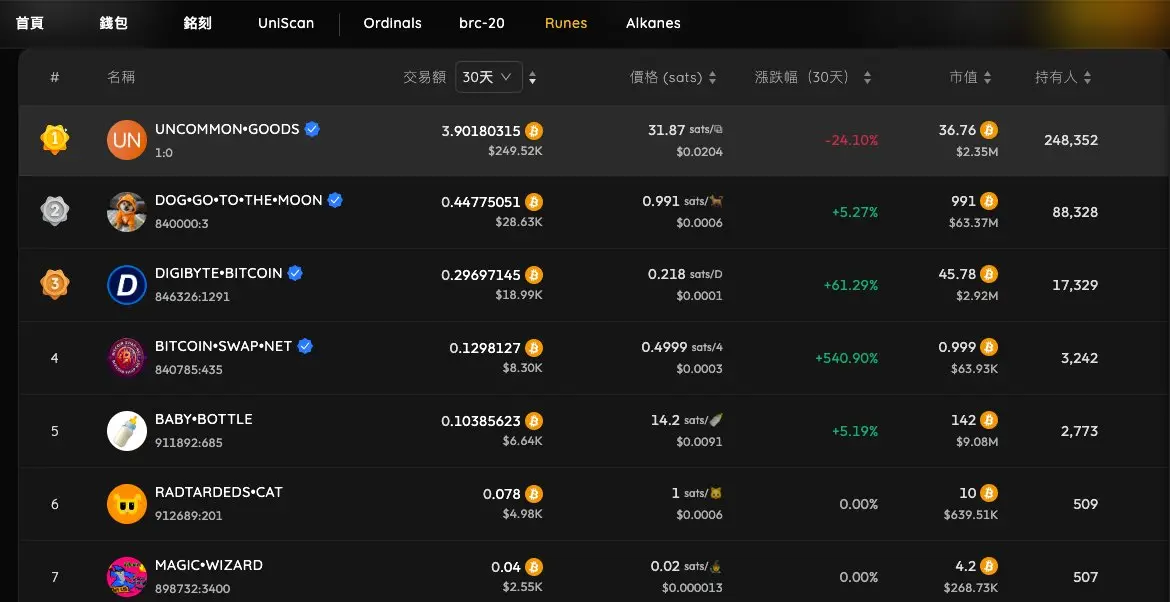The height and width of the screenshot is (602, 1170).
Task: Click the UNCOMMON•GOODS orange UN avatar
Action: point(127,140)
